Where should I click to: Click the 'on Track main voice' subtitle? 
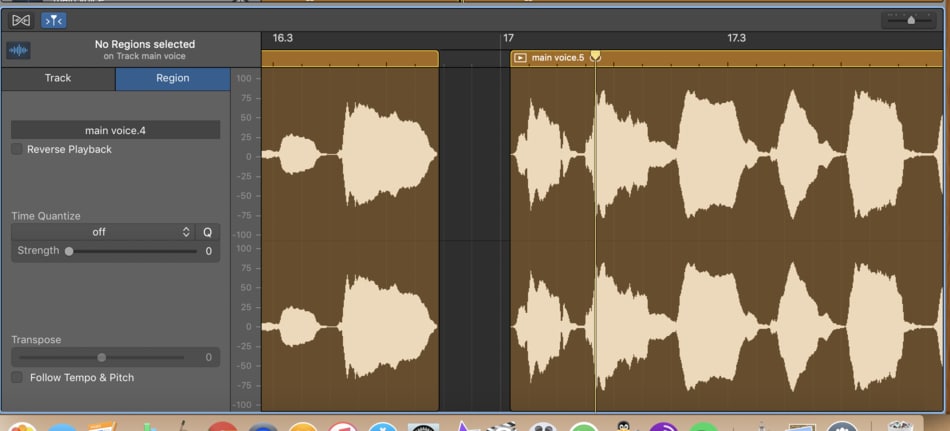[144, 56]
